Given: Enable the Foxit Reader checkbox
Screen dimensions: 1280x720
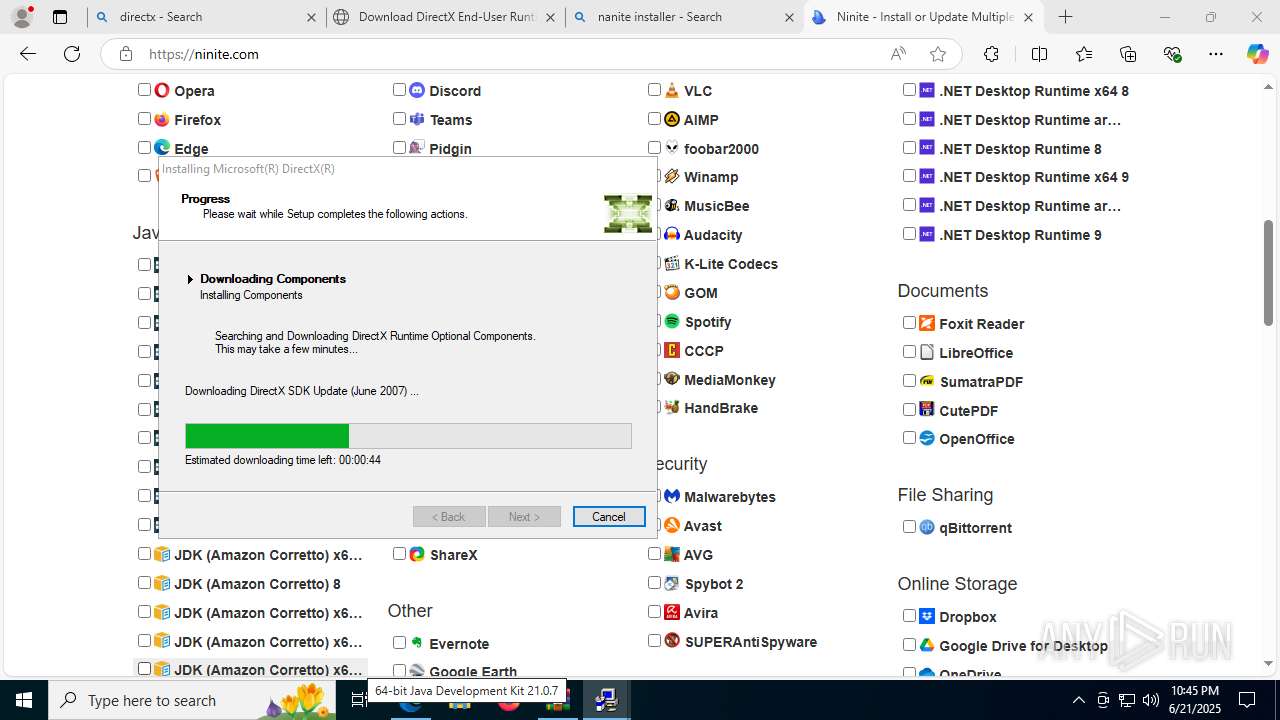Looking at the screenshot, I should [x=909, y=322].
